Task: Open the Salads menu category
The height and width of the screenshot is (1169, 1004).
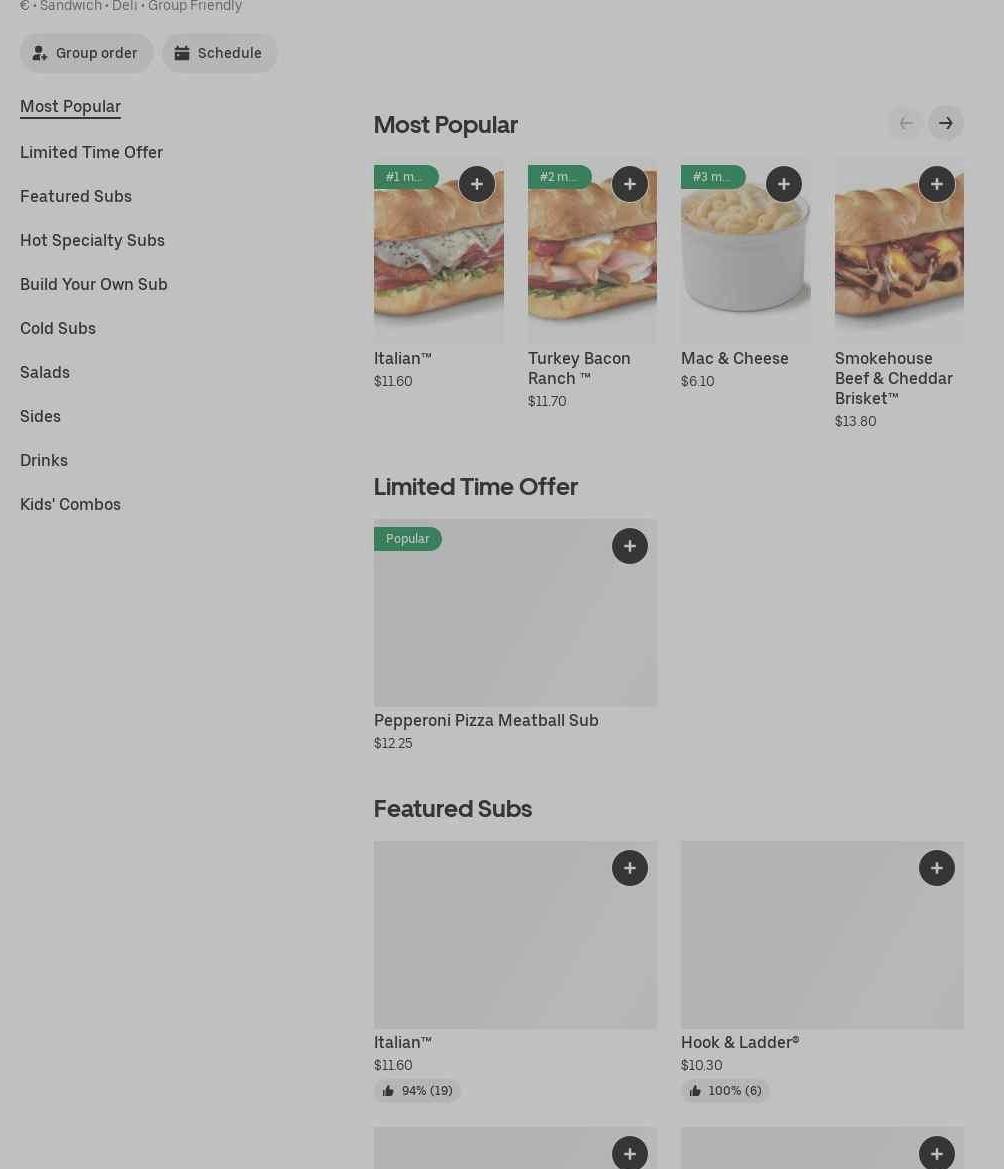Action: click(45, 372)
